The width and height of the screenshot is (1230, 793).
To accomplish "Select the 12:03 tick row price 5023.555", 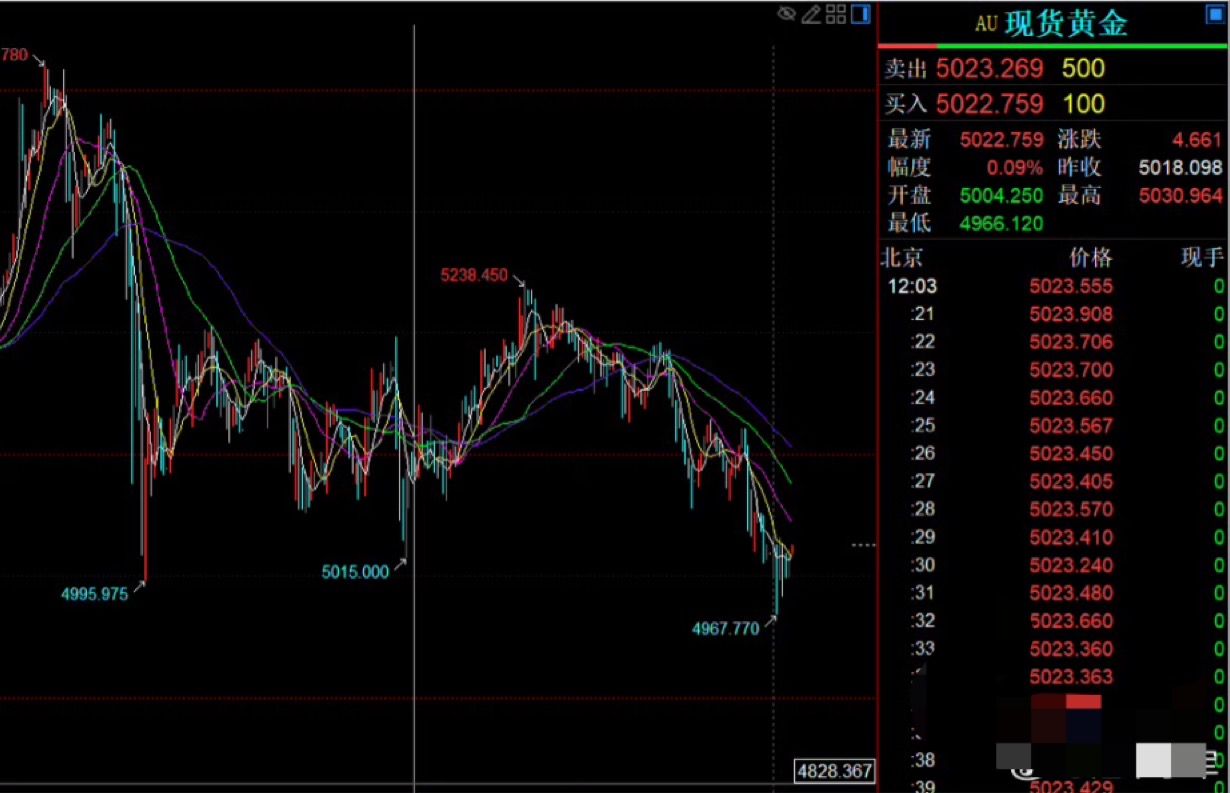I will (x=1071, y=286).
